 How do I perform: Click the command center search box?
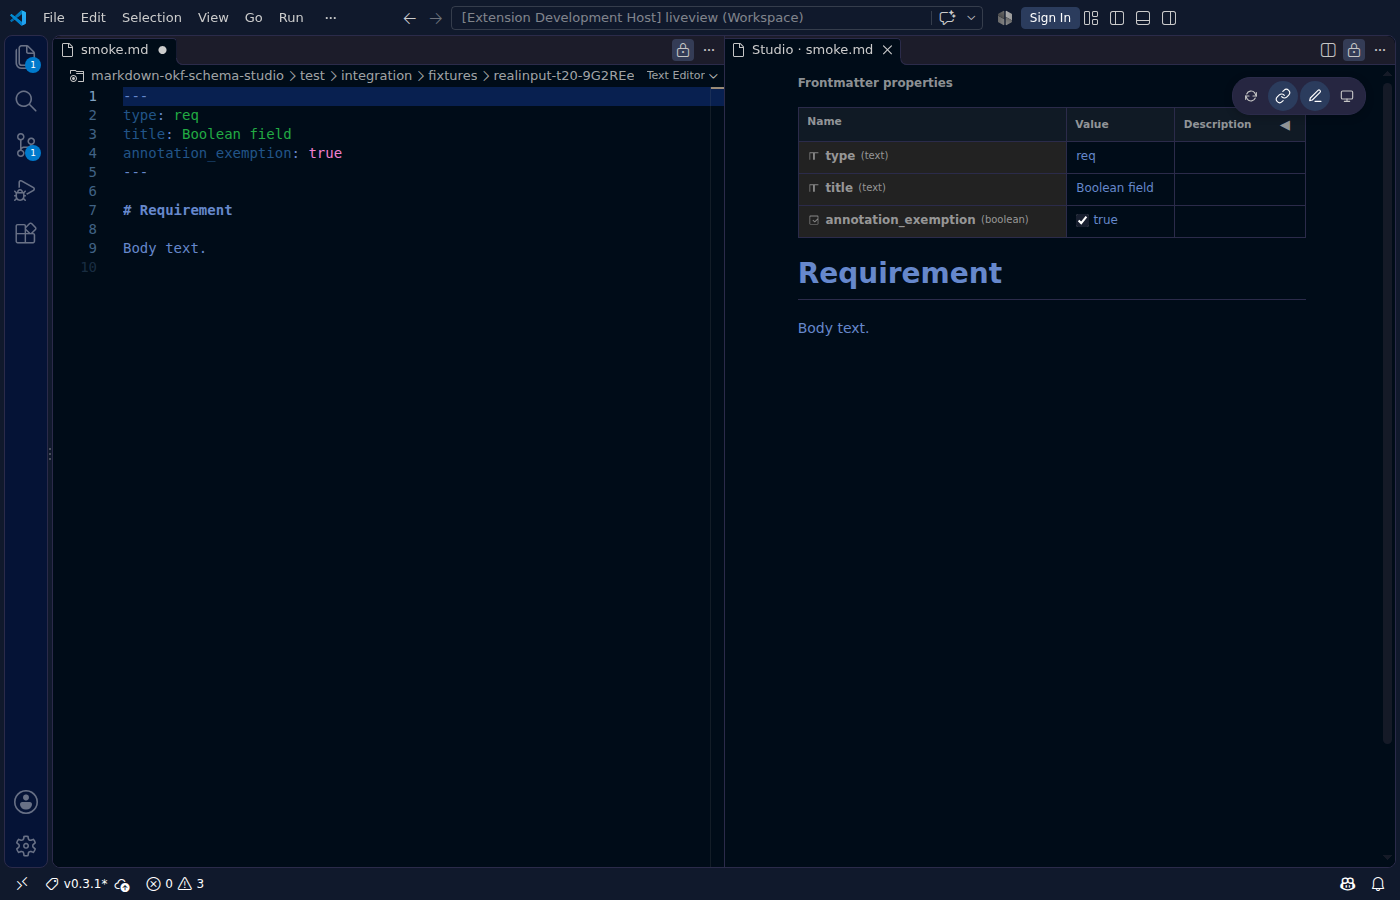(690, 18)
